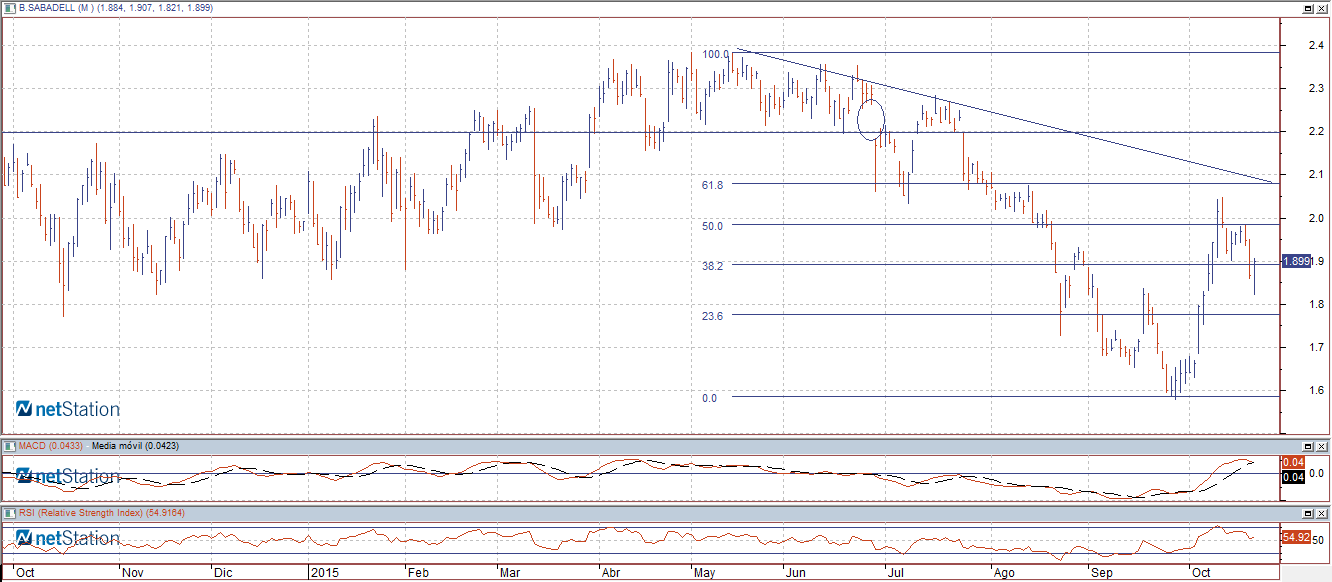The width and height of the screenshot is (1332, 582).
Task: Click the Dic label on time axis
Action: point(223,573)
